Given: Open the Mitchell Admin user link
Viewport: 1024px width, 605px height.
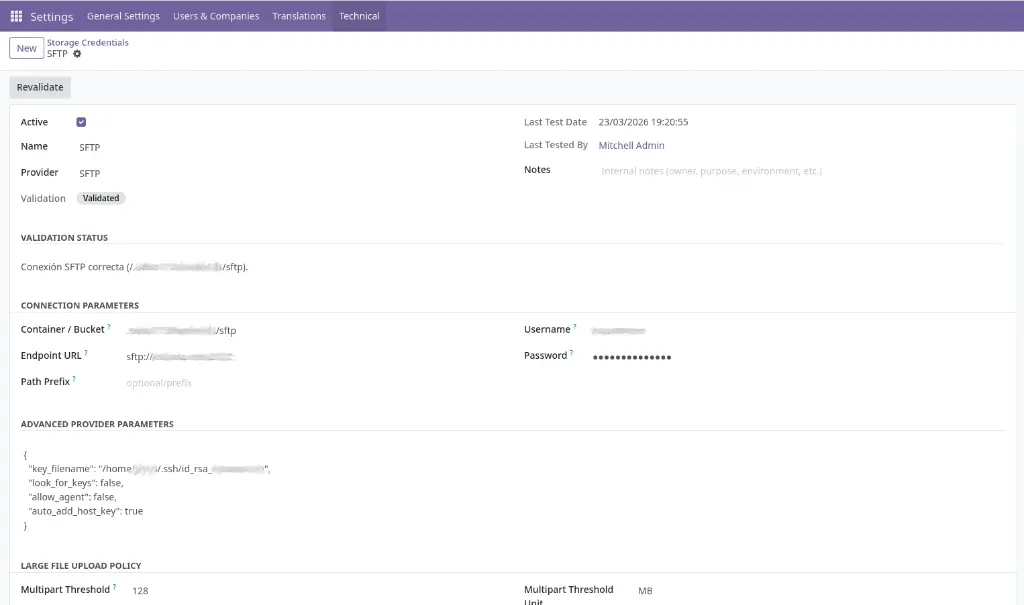Looking at the screenshot, I should coord(631,146).
